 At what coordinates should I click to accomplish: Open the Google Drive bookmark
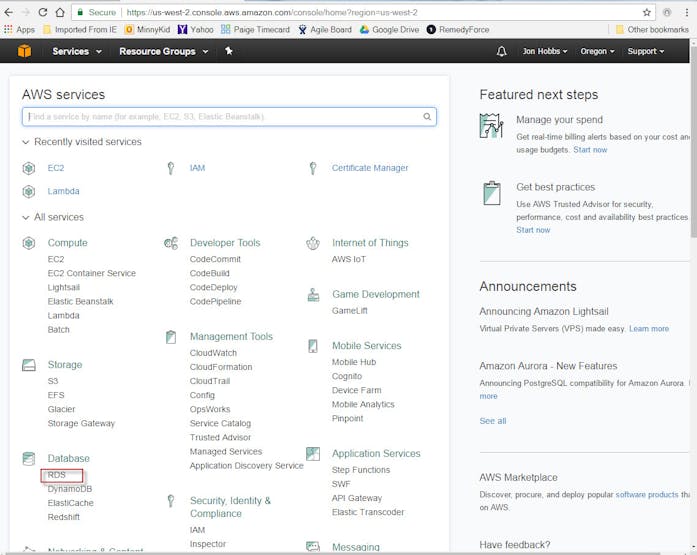coord(389,30)
